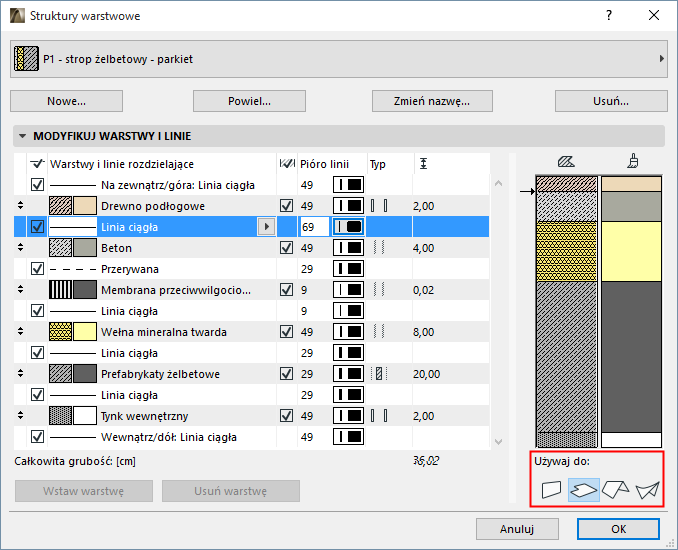Click the Help question mark in title bar
678x550 pixels.
click(x=609, y=16)
